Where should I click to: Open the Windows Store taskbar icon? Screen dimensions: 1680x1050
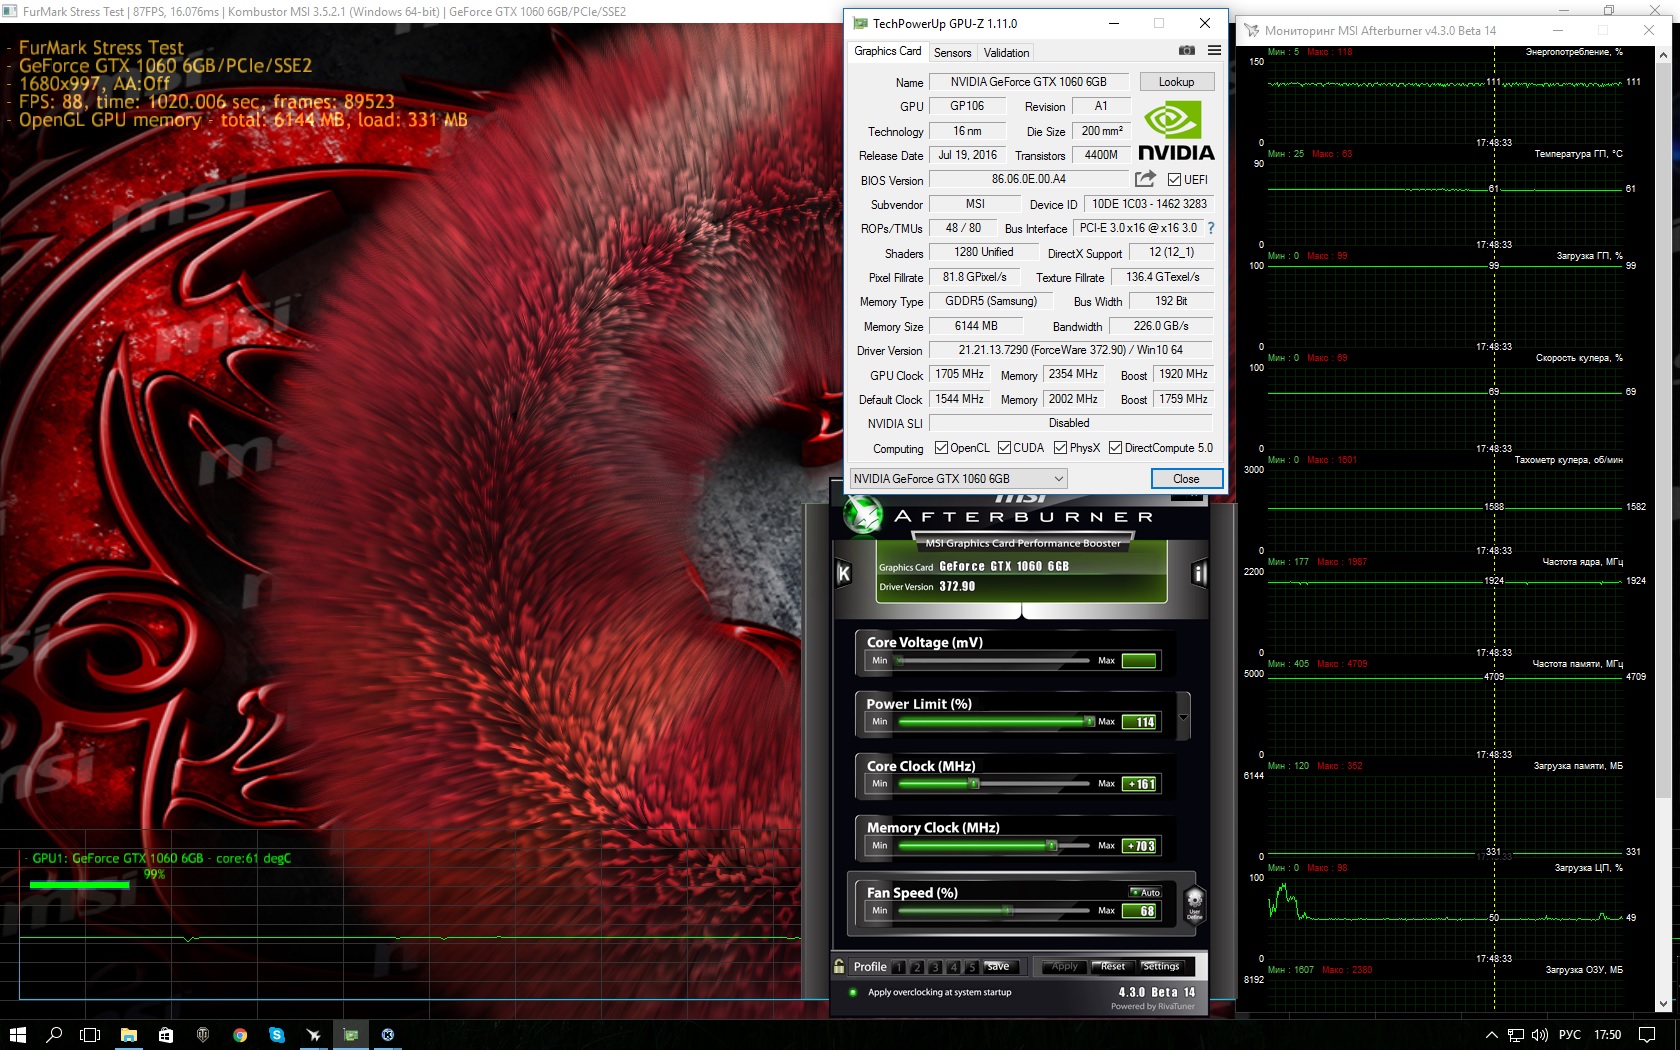[166, 1035]
